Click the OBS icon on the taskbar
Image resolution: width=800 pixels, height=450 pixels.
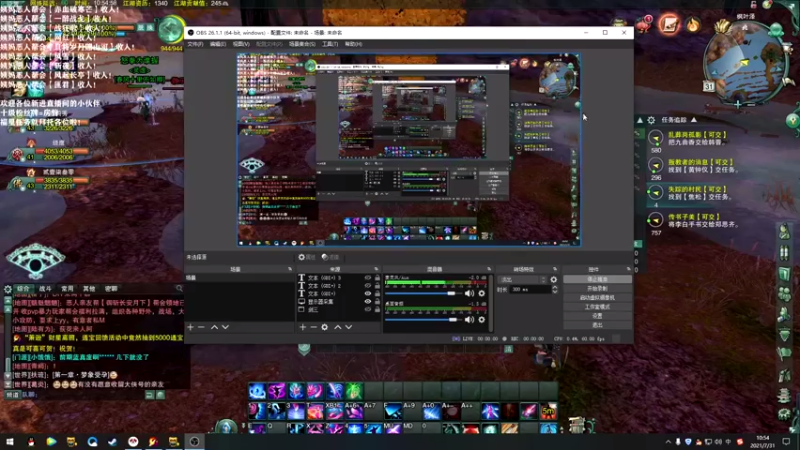pyautogui.click(x=194, y=442)
